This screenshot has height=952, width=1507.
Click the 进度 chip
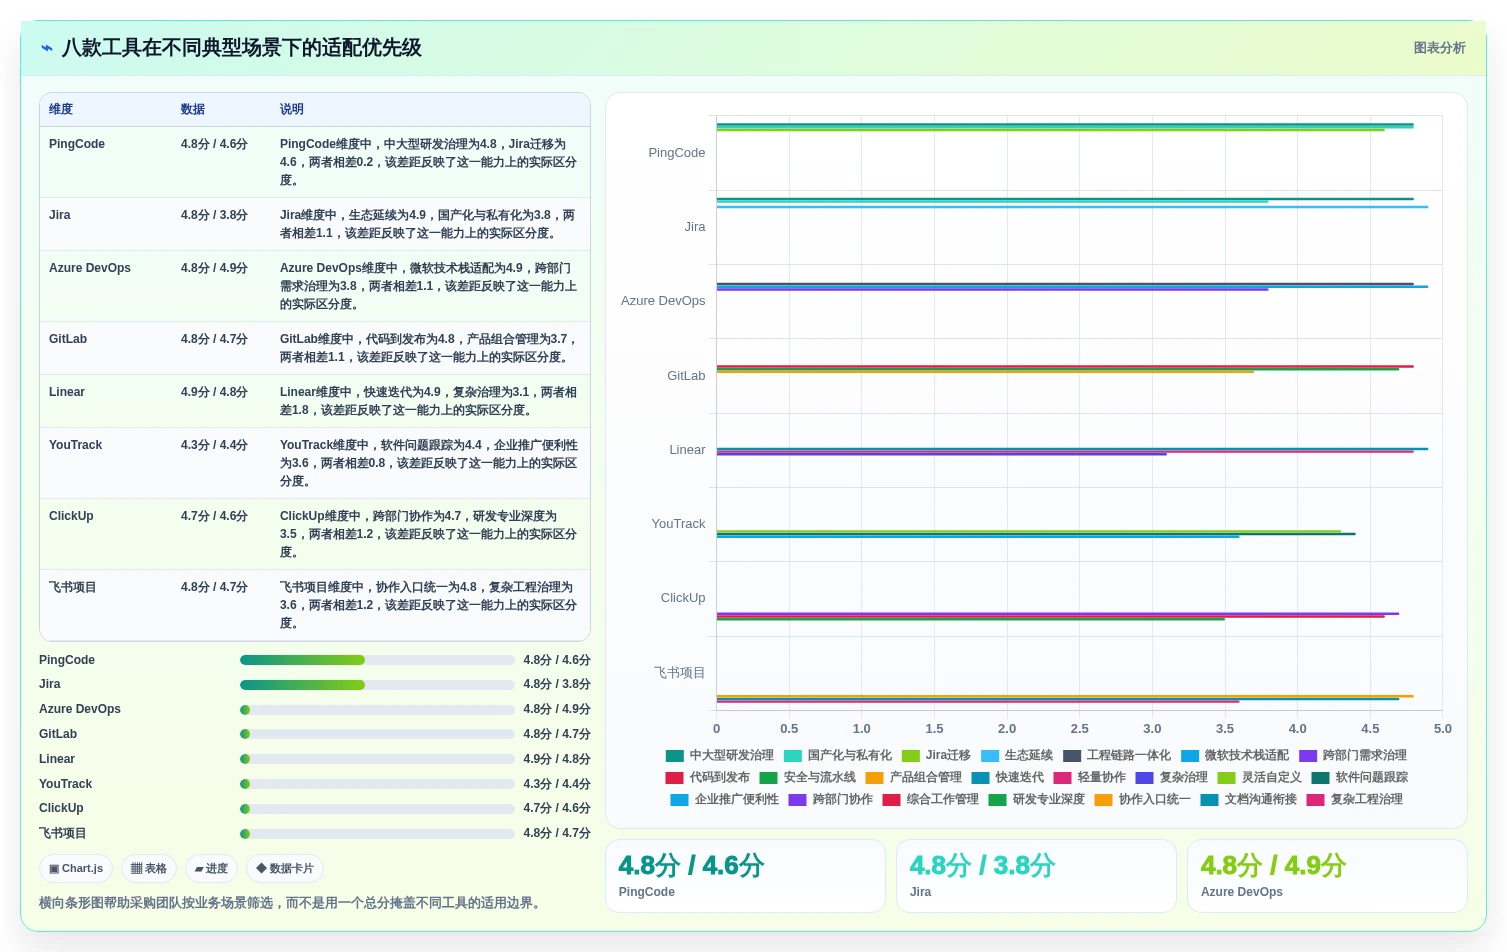(x=211, y=869)
